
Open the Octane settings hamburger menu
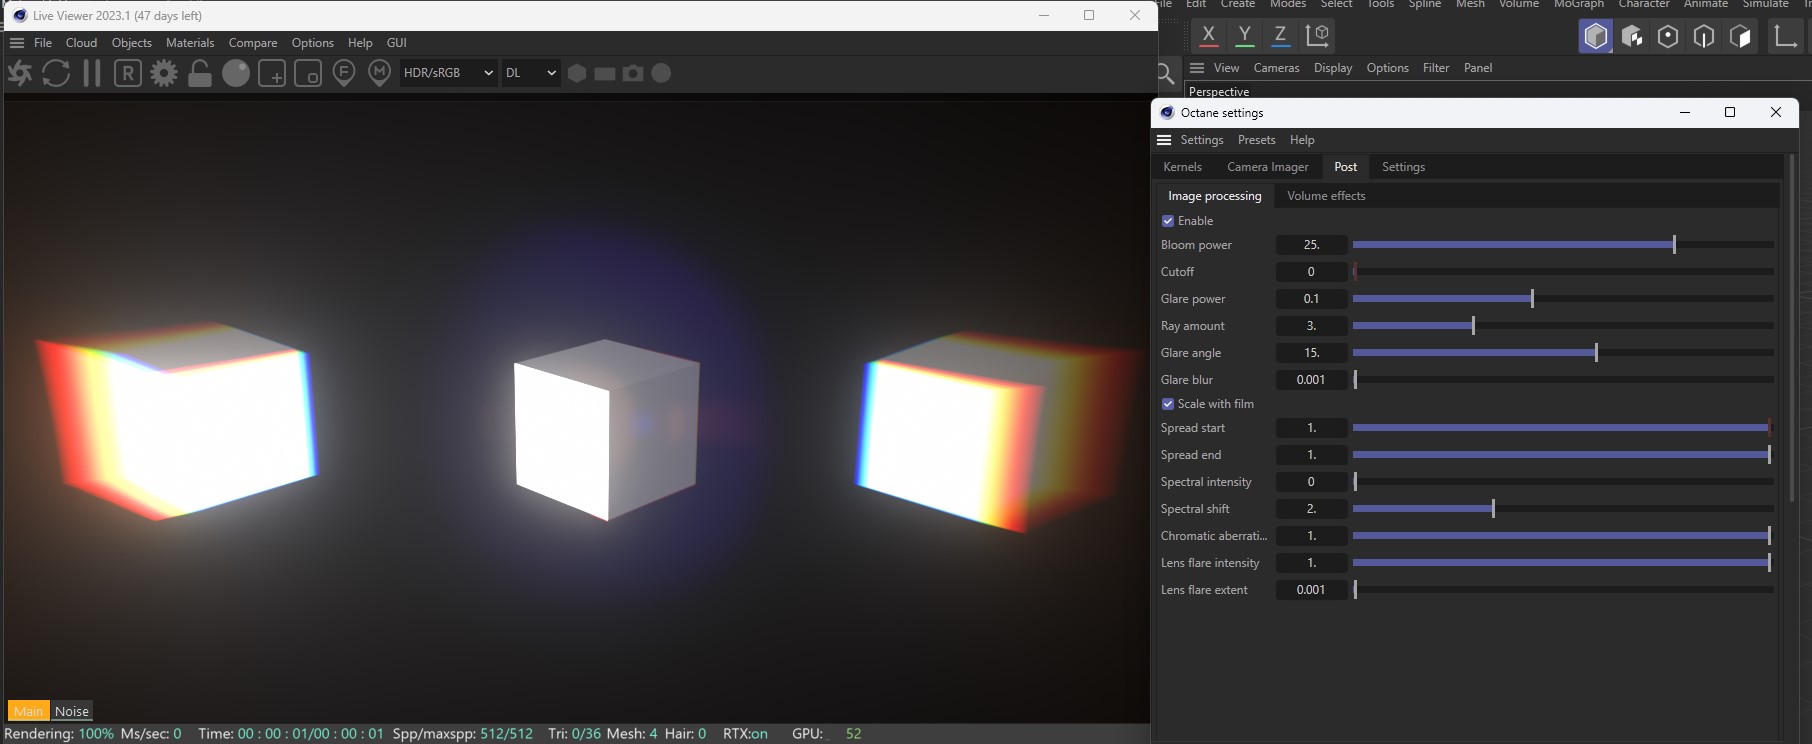[x=1164, y=140]
